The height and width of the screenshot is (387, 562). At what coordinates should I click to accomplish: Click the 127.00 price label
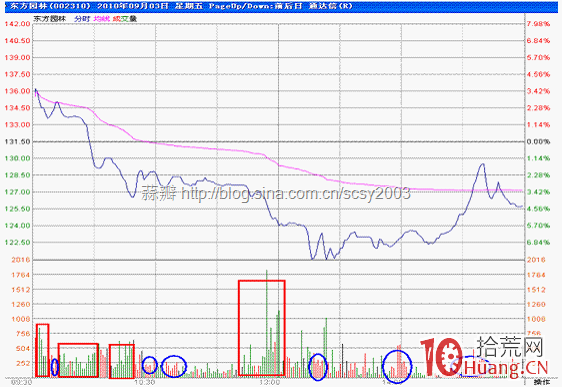pyautogui.click(x=17, y=192)
